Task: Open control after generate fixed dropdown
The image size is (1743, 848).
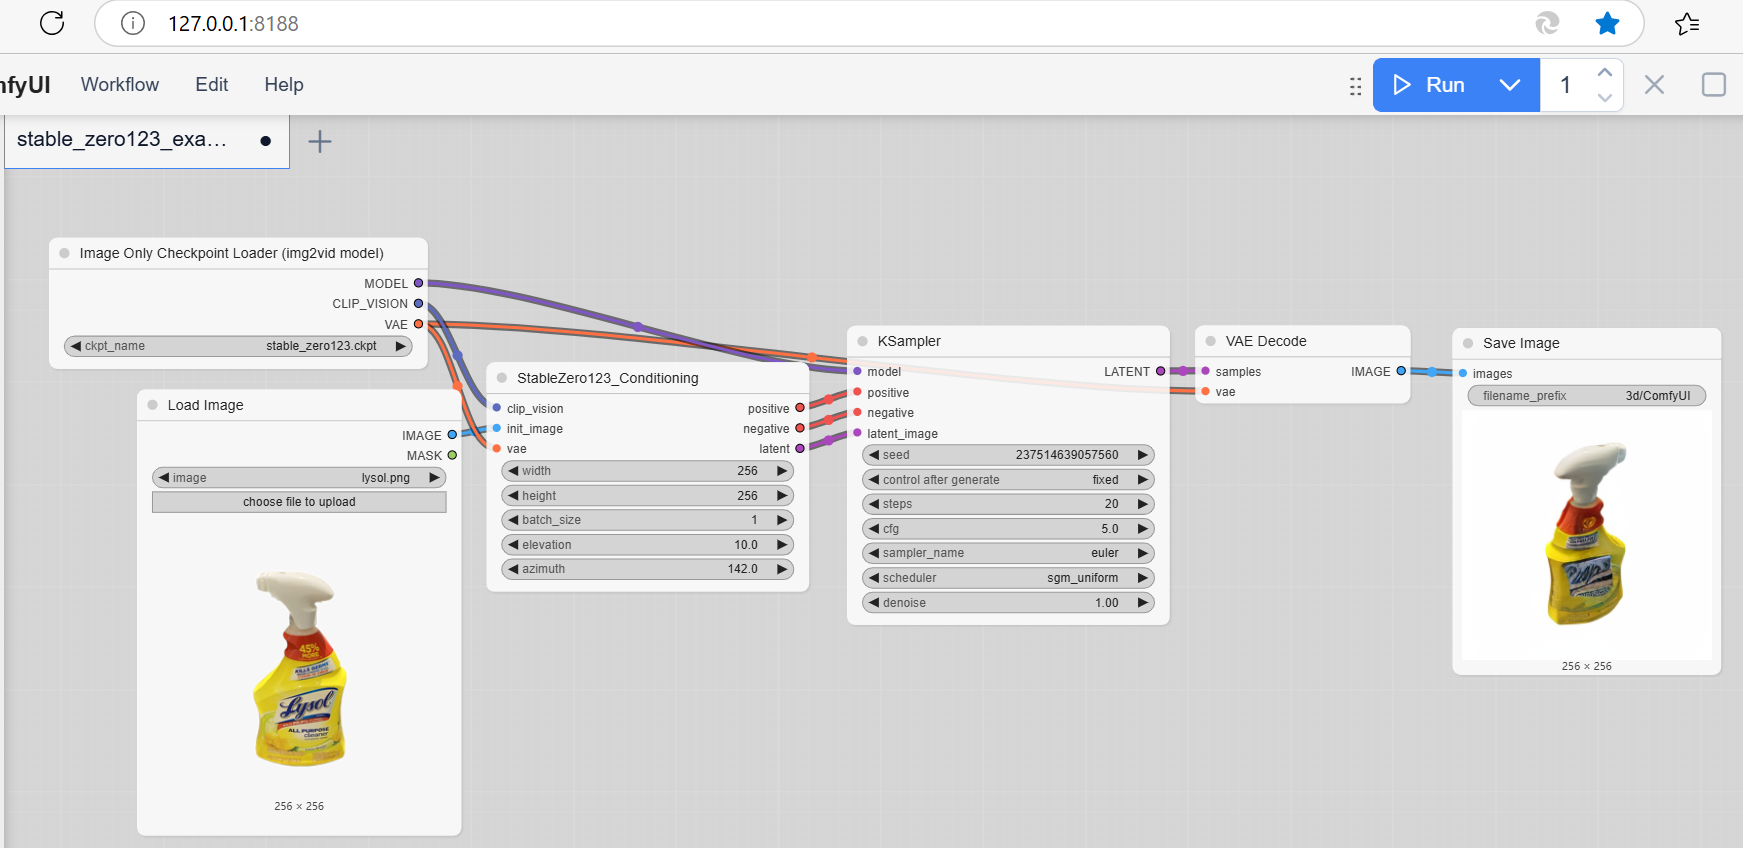Action: point(1008,480)
